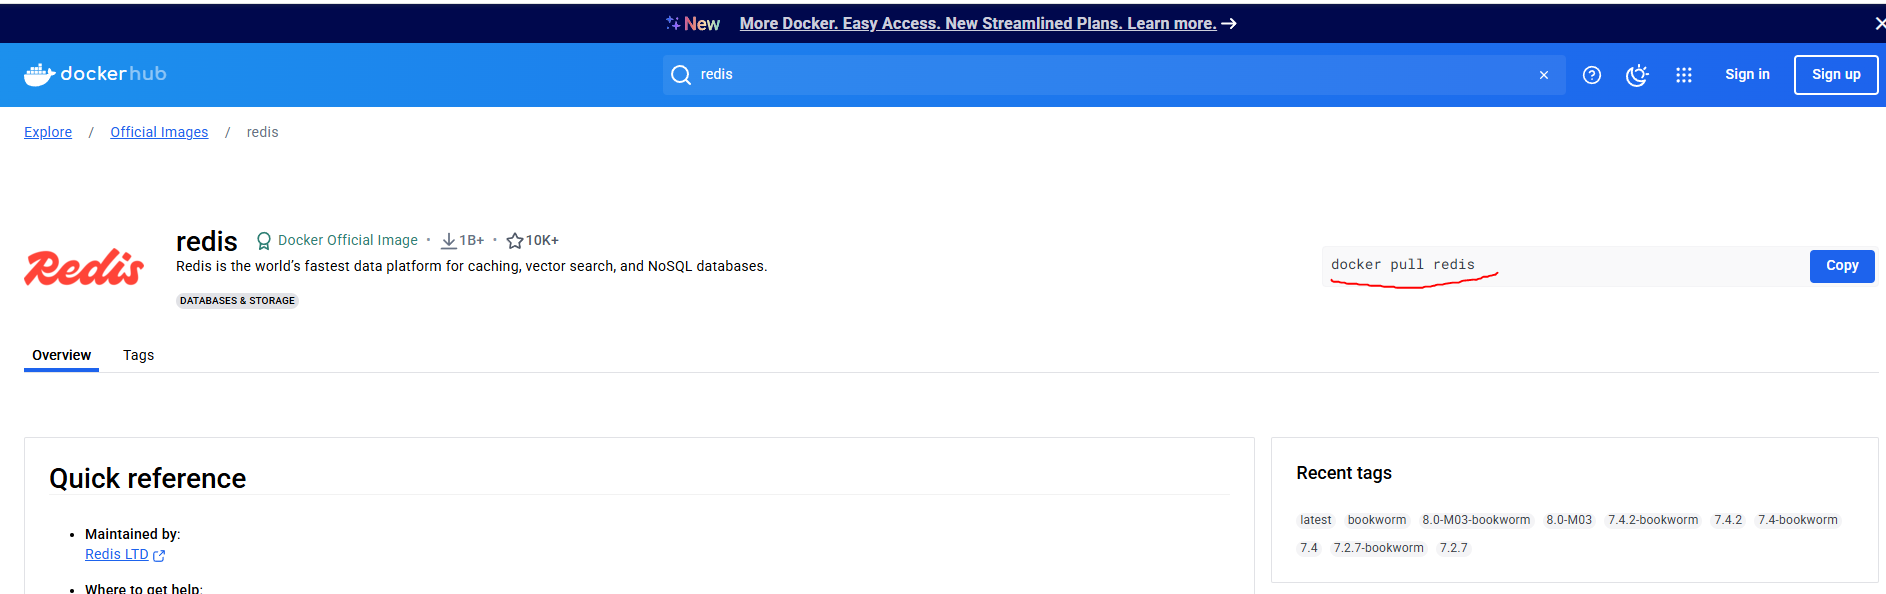Click the Docker Official Image badge

coord(337,240)
